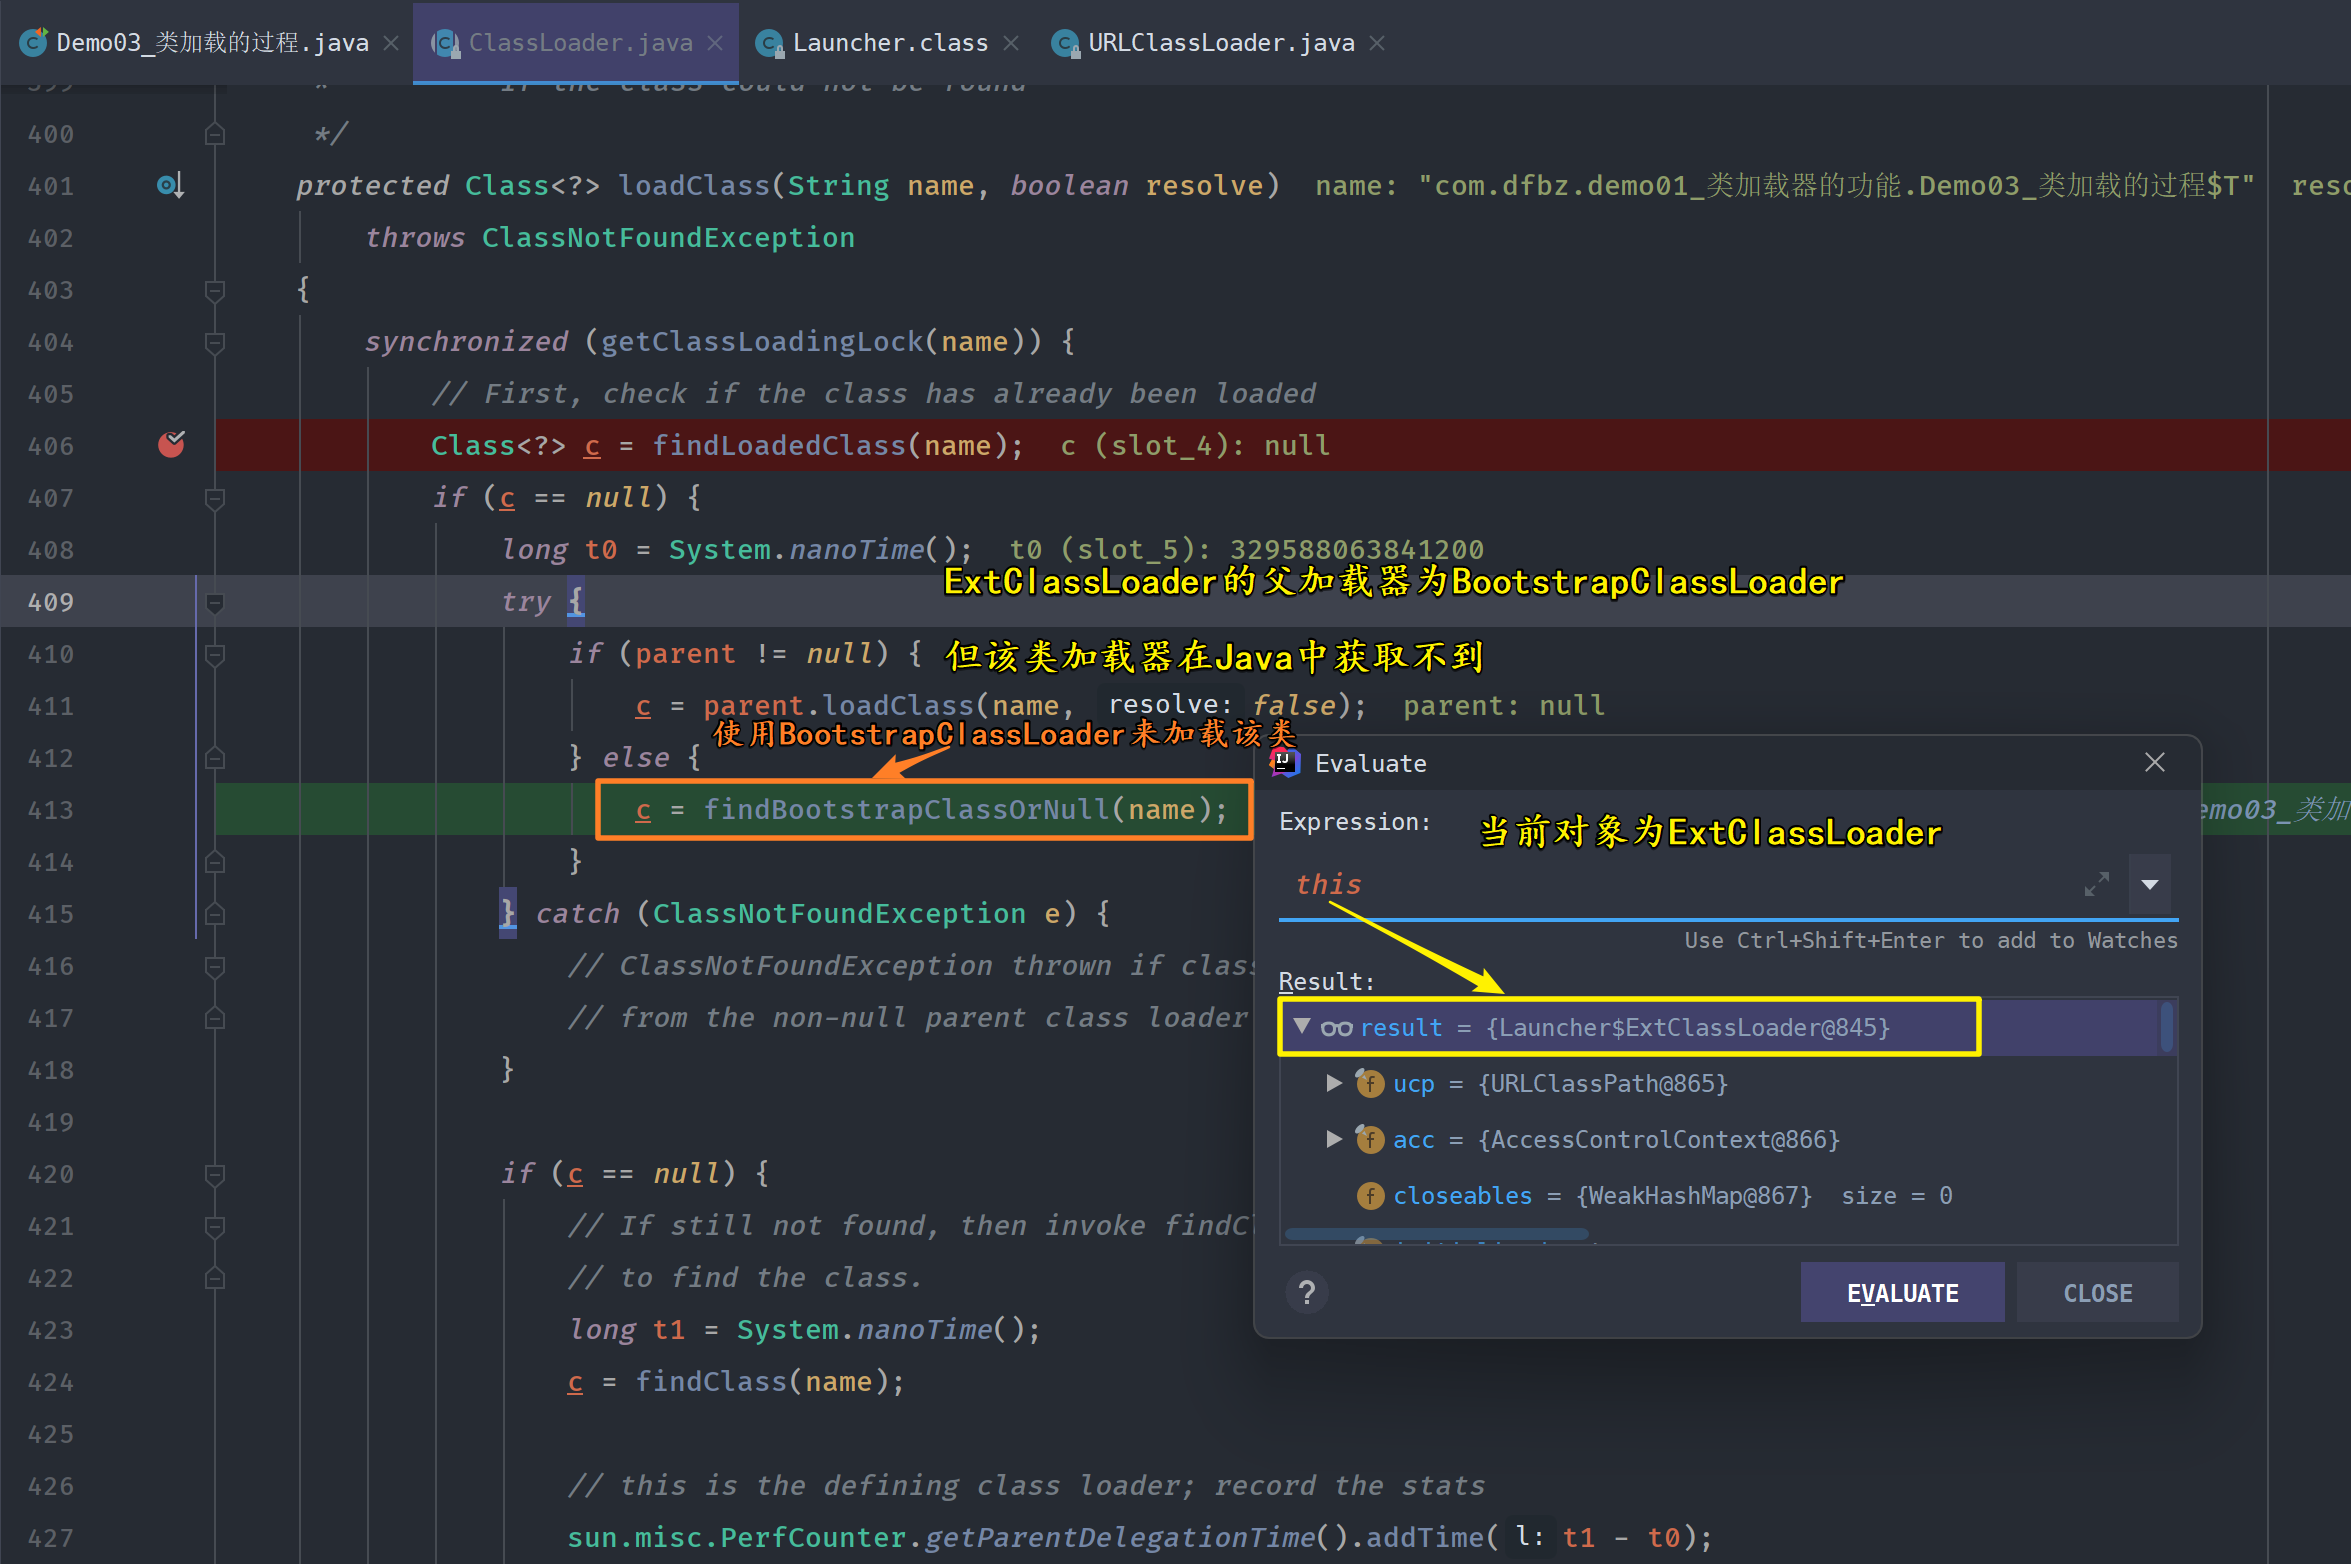Image resolution: width=2351 pixels, height=1564 pixels.
Task: Open the expression history dropdown arrow
Action: coord(2149,884)
